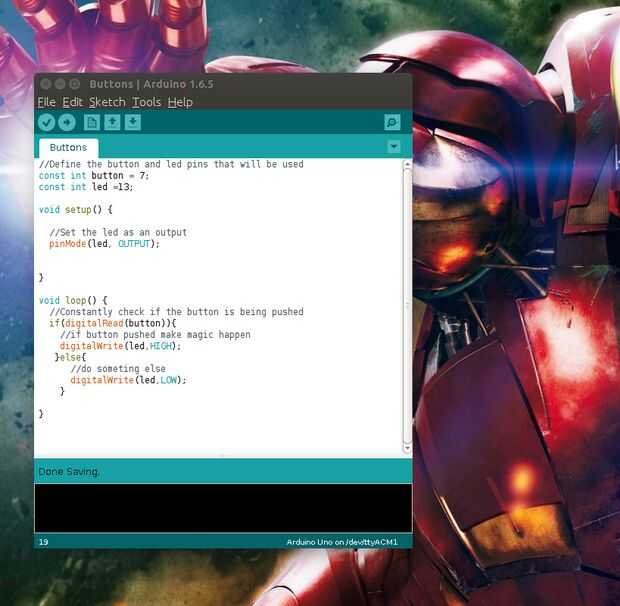Click the 'pinMode(led, OUTPUT);' line
620x606 pixels.
point(104,244)
